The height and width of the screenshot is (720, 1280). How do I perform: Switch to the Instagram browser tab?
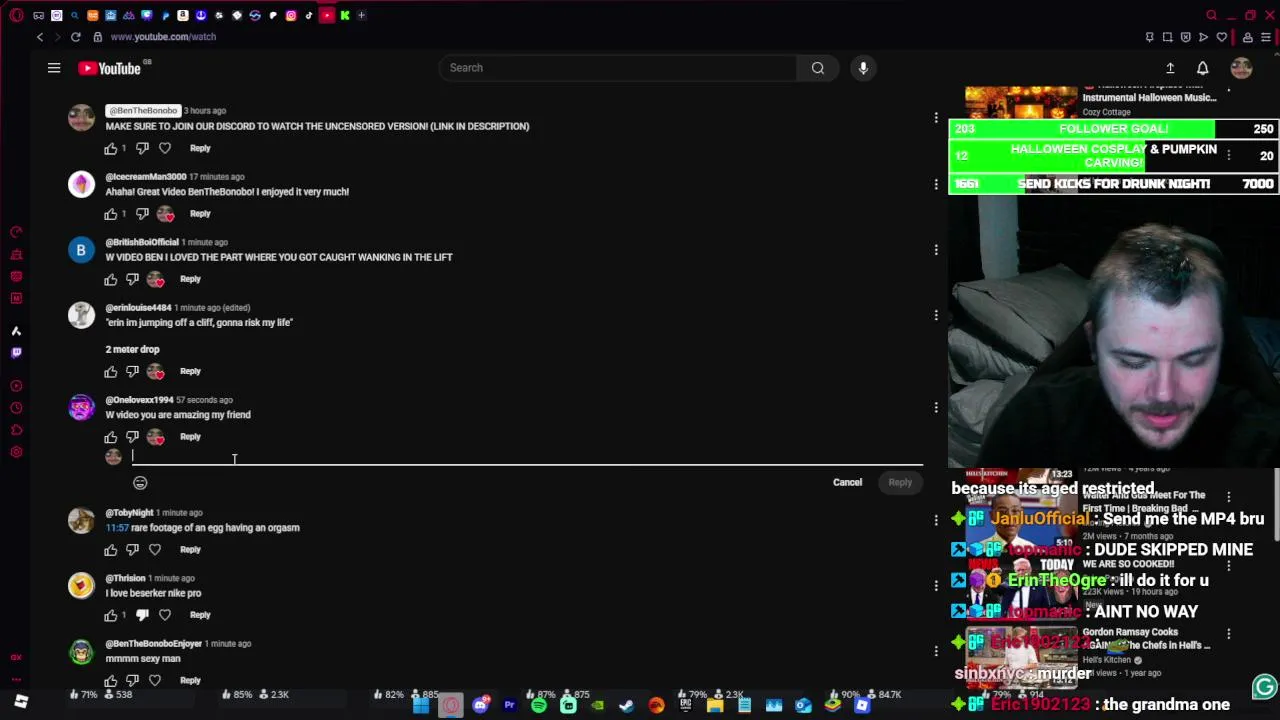point(291,15)
